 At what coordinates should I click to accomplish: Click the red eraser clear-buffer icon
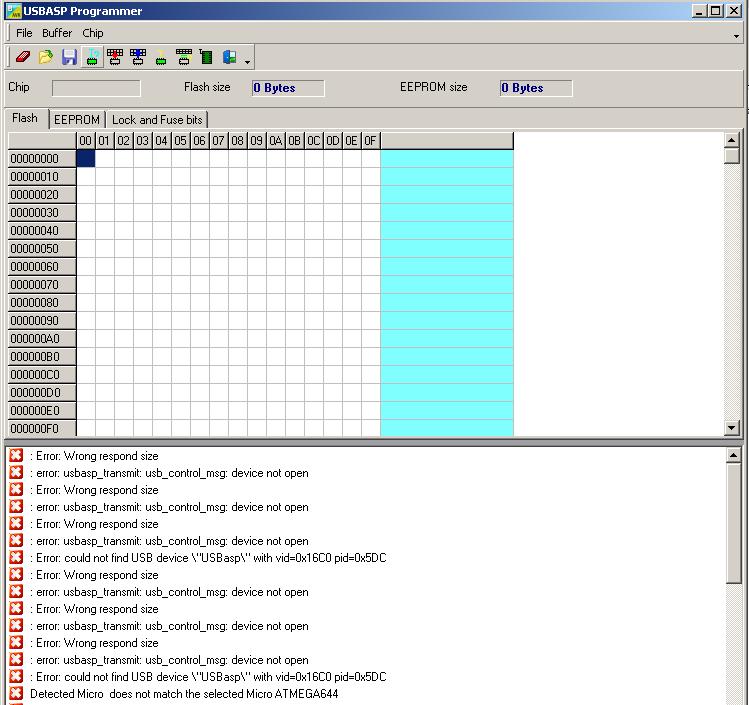pos(23,57)
